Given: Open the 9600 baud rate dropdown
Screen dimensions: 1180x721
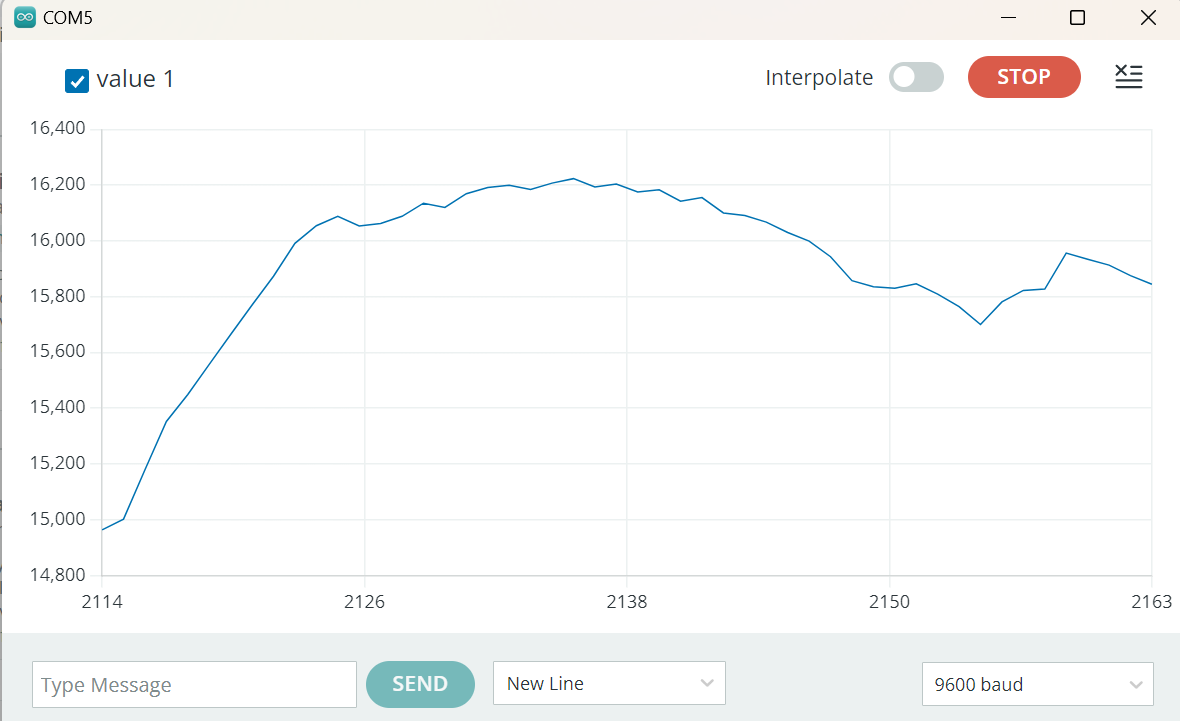Looking at the screenshot, I should pos(1037,684).
